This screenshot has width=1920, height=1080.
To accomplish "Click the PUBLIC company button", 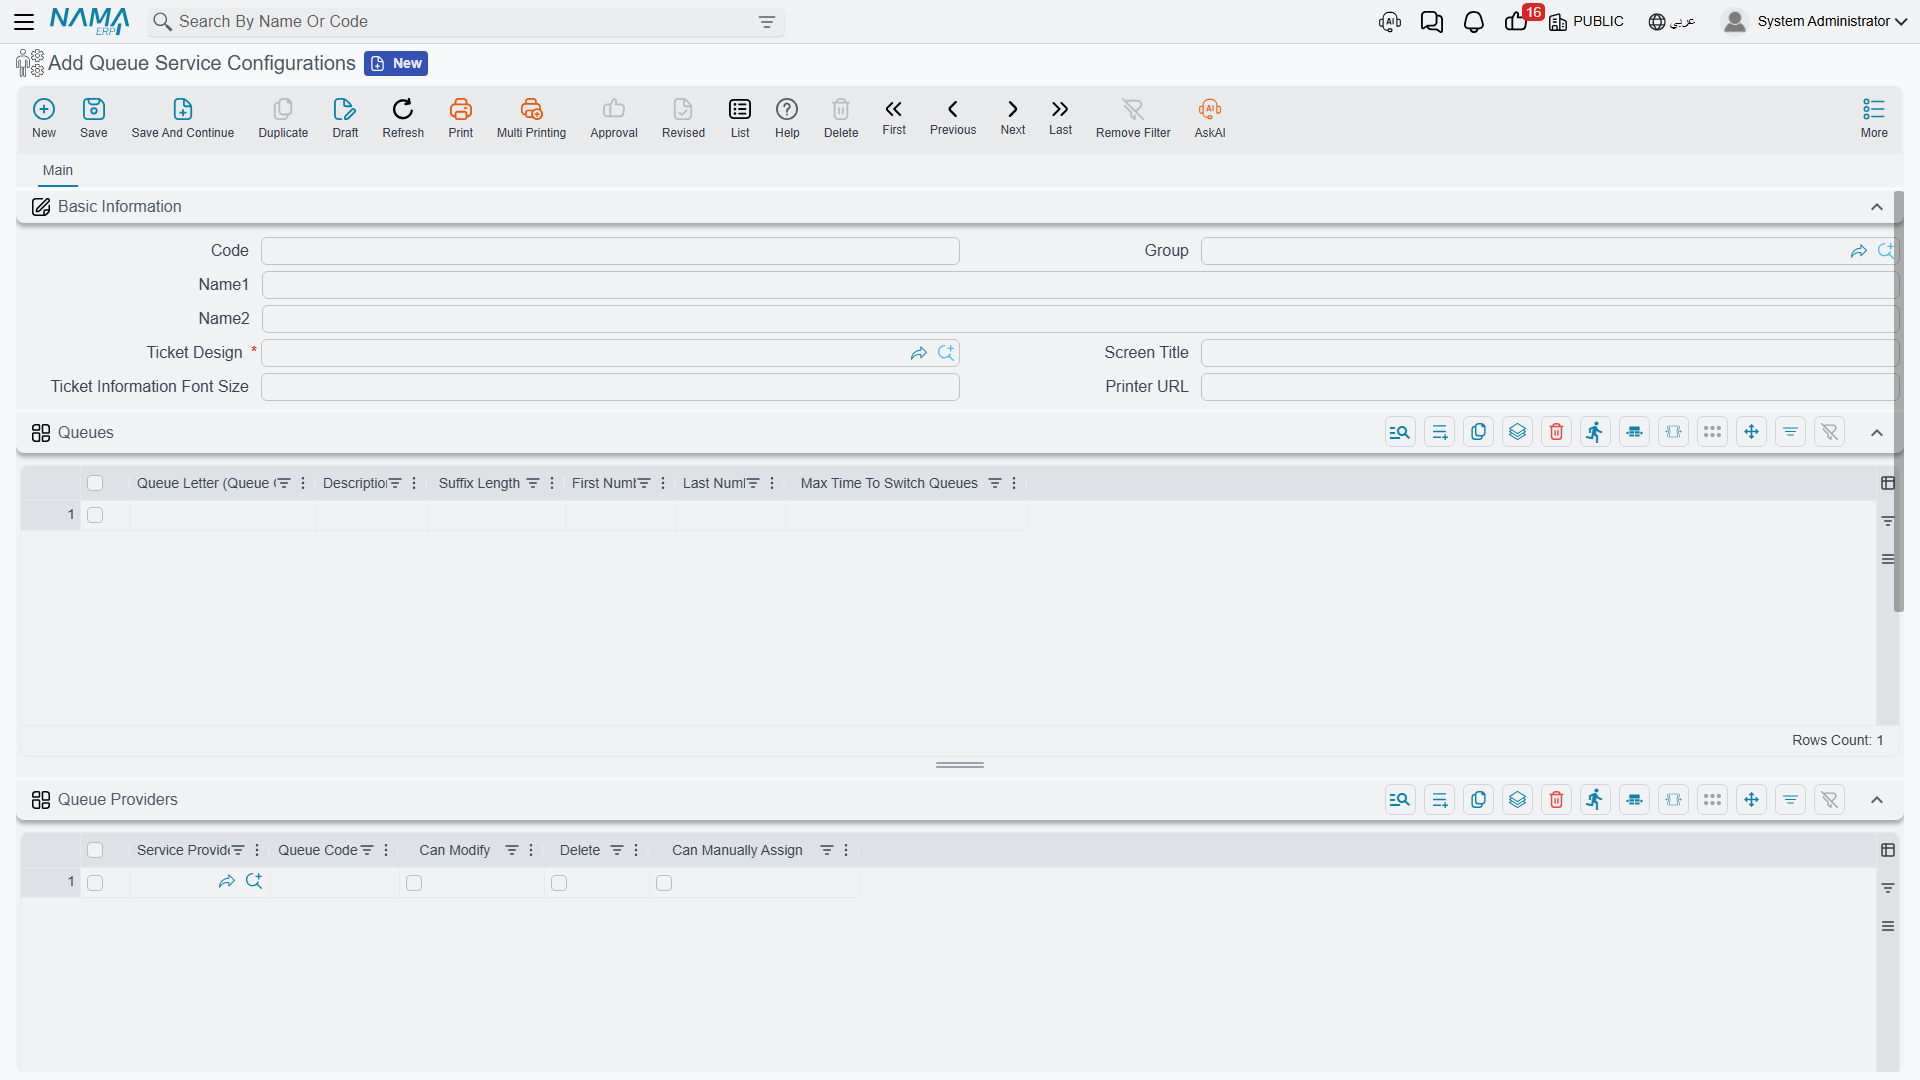I will pyautogui.click(x=1586, y=21).
